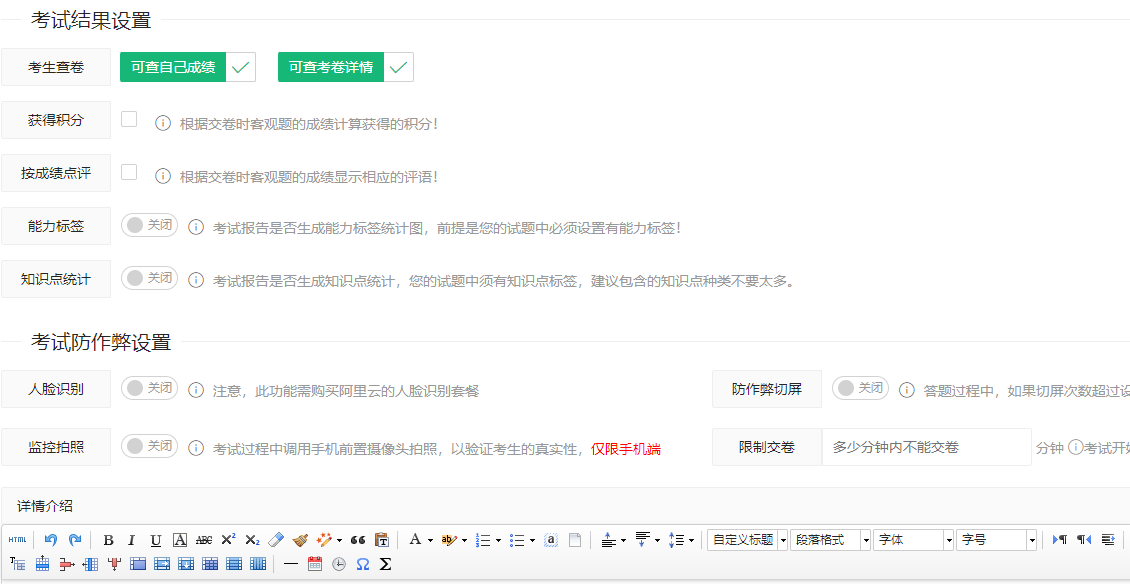The height and width of the screenshot is (584, 1130).
Task: Click the 可查考卷详情 button
Action: coord(331,67)
